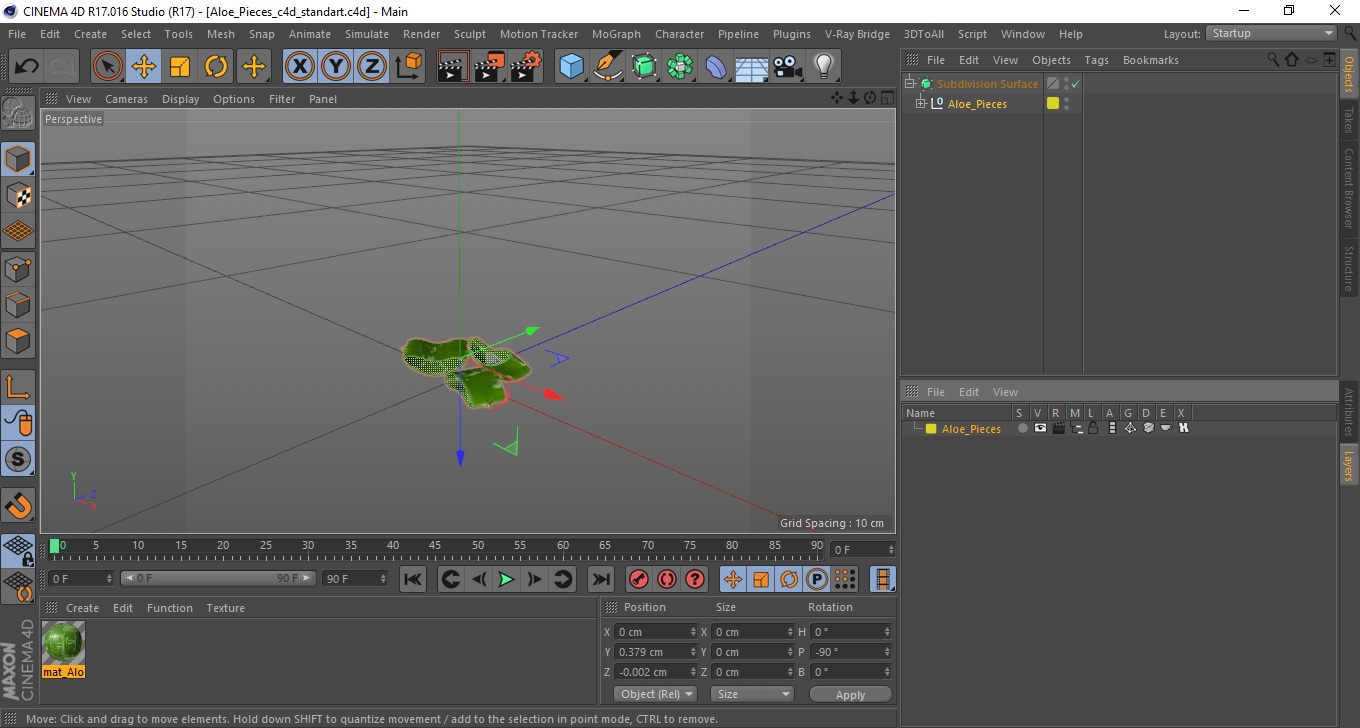This screenshot has height=728, width=1360.
Task: Click the Tweak mode mouse icon
Action: [x=18, y=423]
